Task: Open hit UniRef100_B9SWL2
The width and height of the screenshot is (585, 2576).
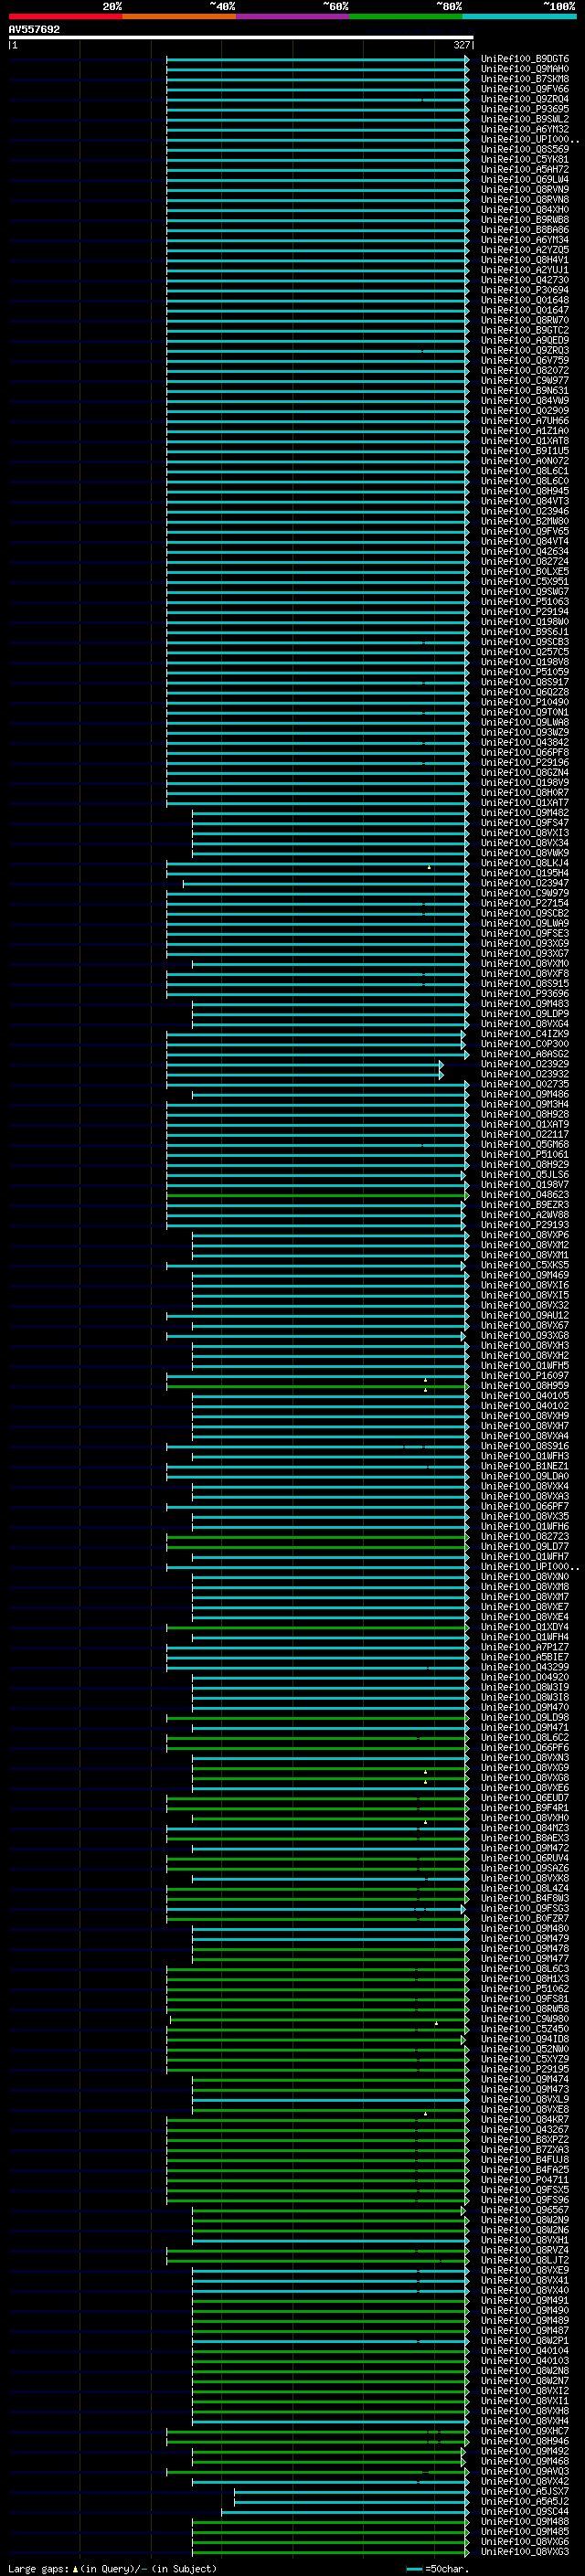Action: [x=525, y=119]
